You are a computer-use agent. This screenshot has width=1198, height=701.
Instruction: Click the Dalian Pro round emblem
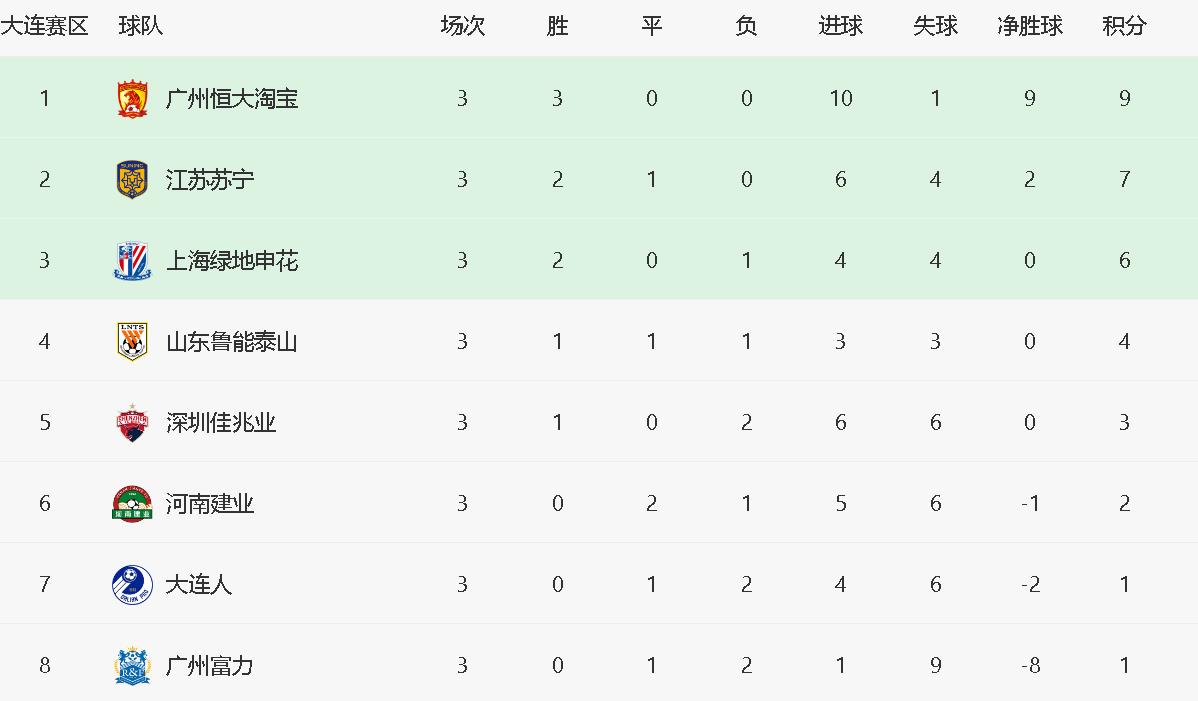pos(132,584)
